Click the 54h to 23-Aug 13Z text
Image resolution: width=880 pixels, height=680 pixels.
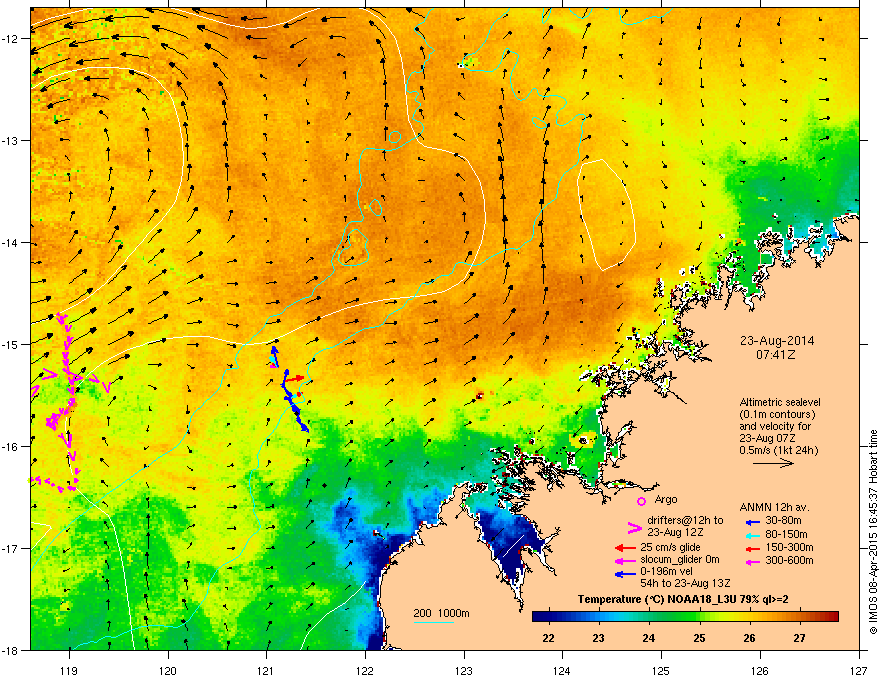coord(685,584)
